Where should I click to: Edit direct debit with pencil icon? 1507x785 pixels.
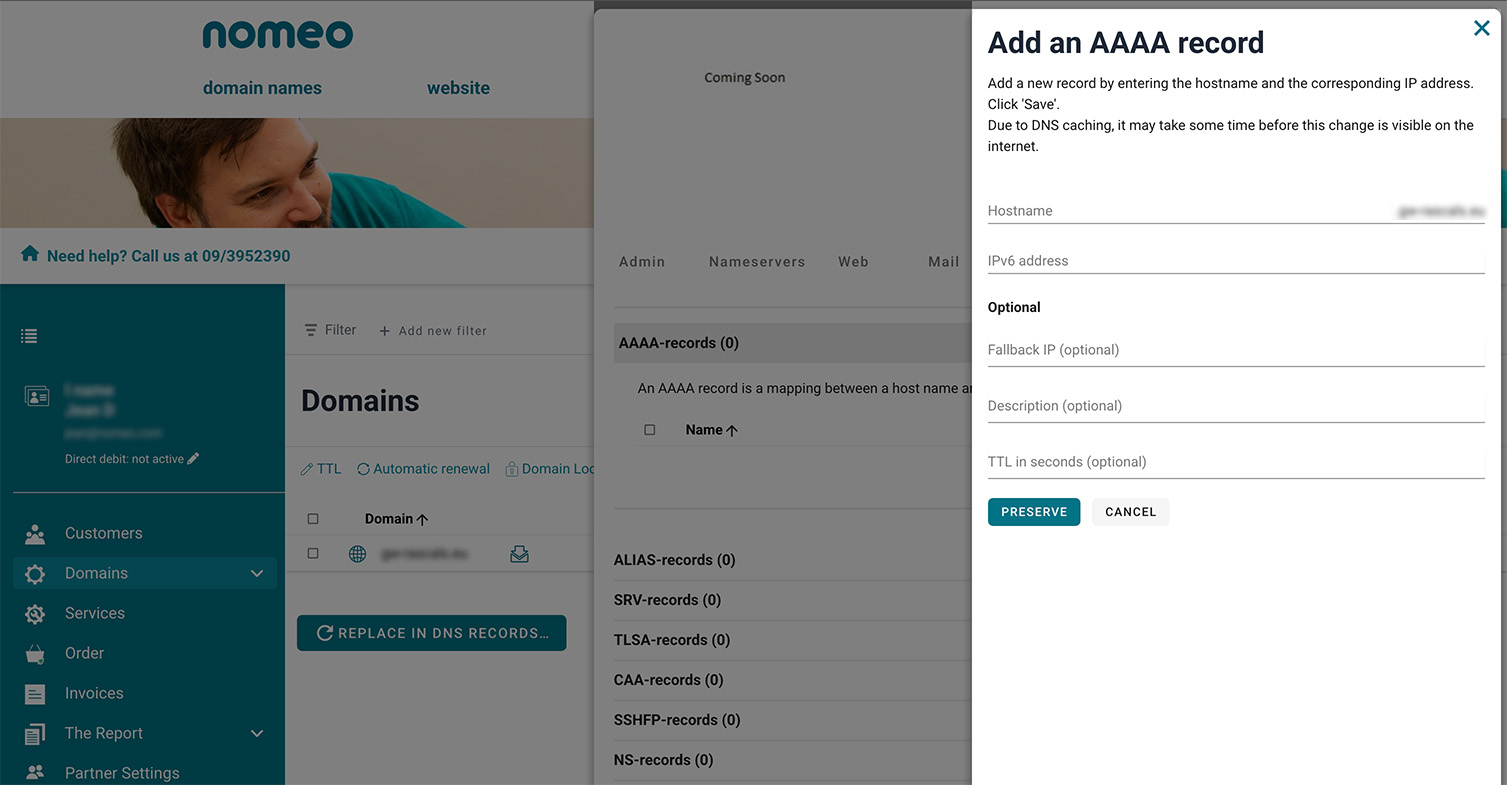[x=193, y=458]
